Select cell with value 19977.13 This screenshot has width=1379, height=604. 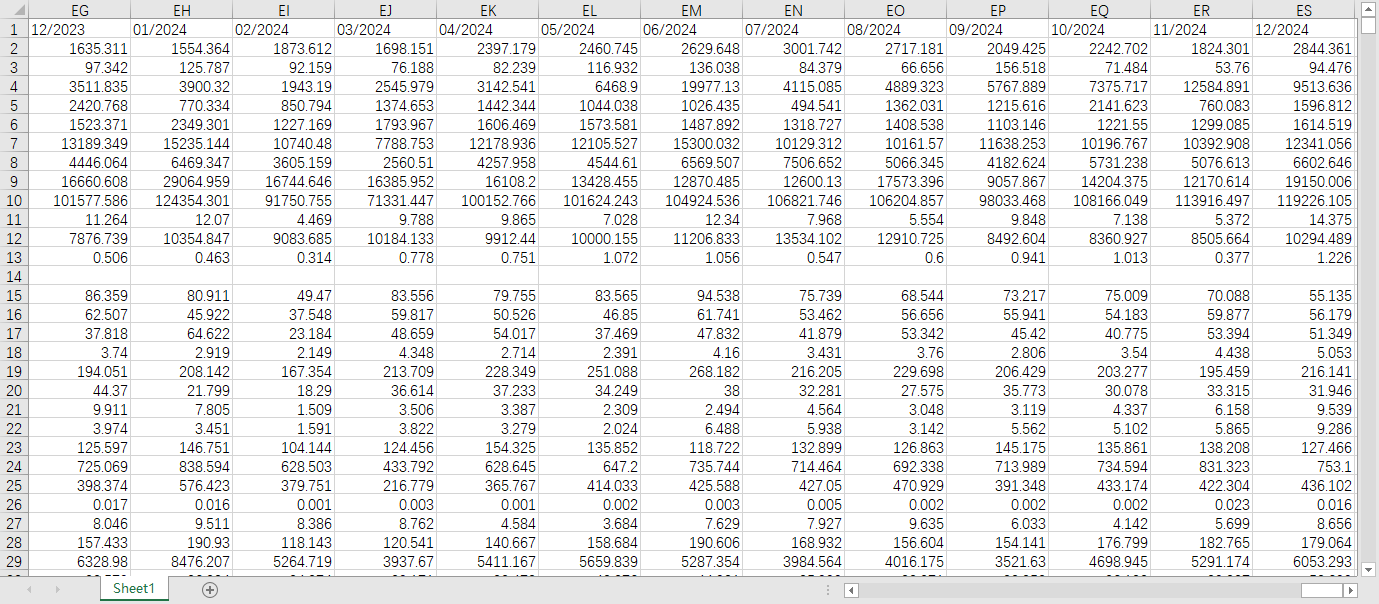tap(691, 86)
